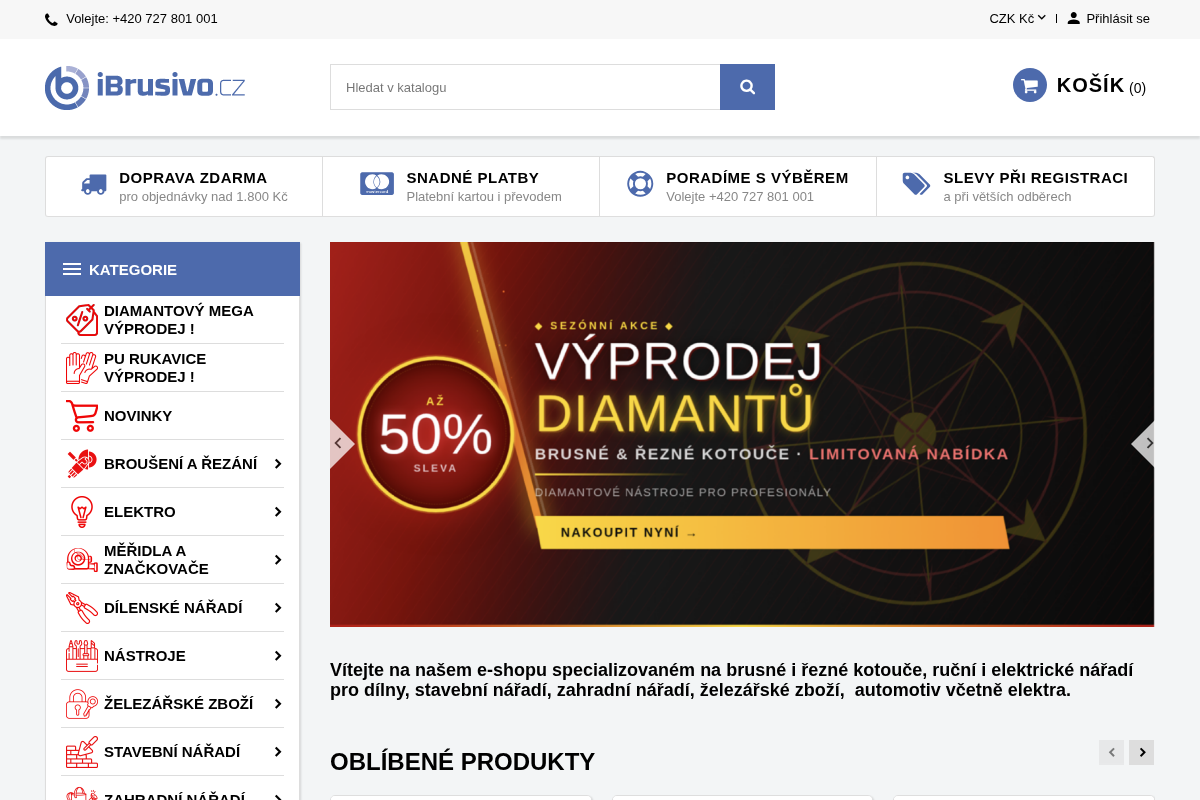The width and height of the screenshot is (1200, 800).
Task: Click the Doprava zdarma info box
Action: 184,186
